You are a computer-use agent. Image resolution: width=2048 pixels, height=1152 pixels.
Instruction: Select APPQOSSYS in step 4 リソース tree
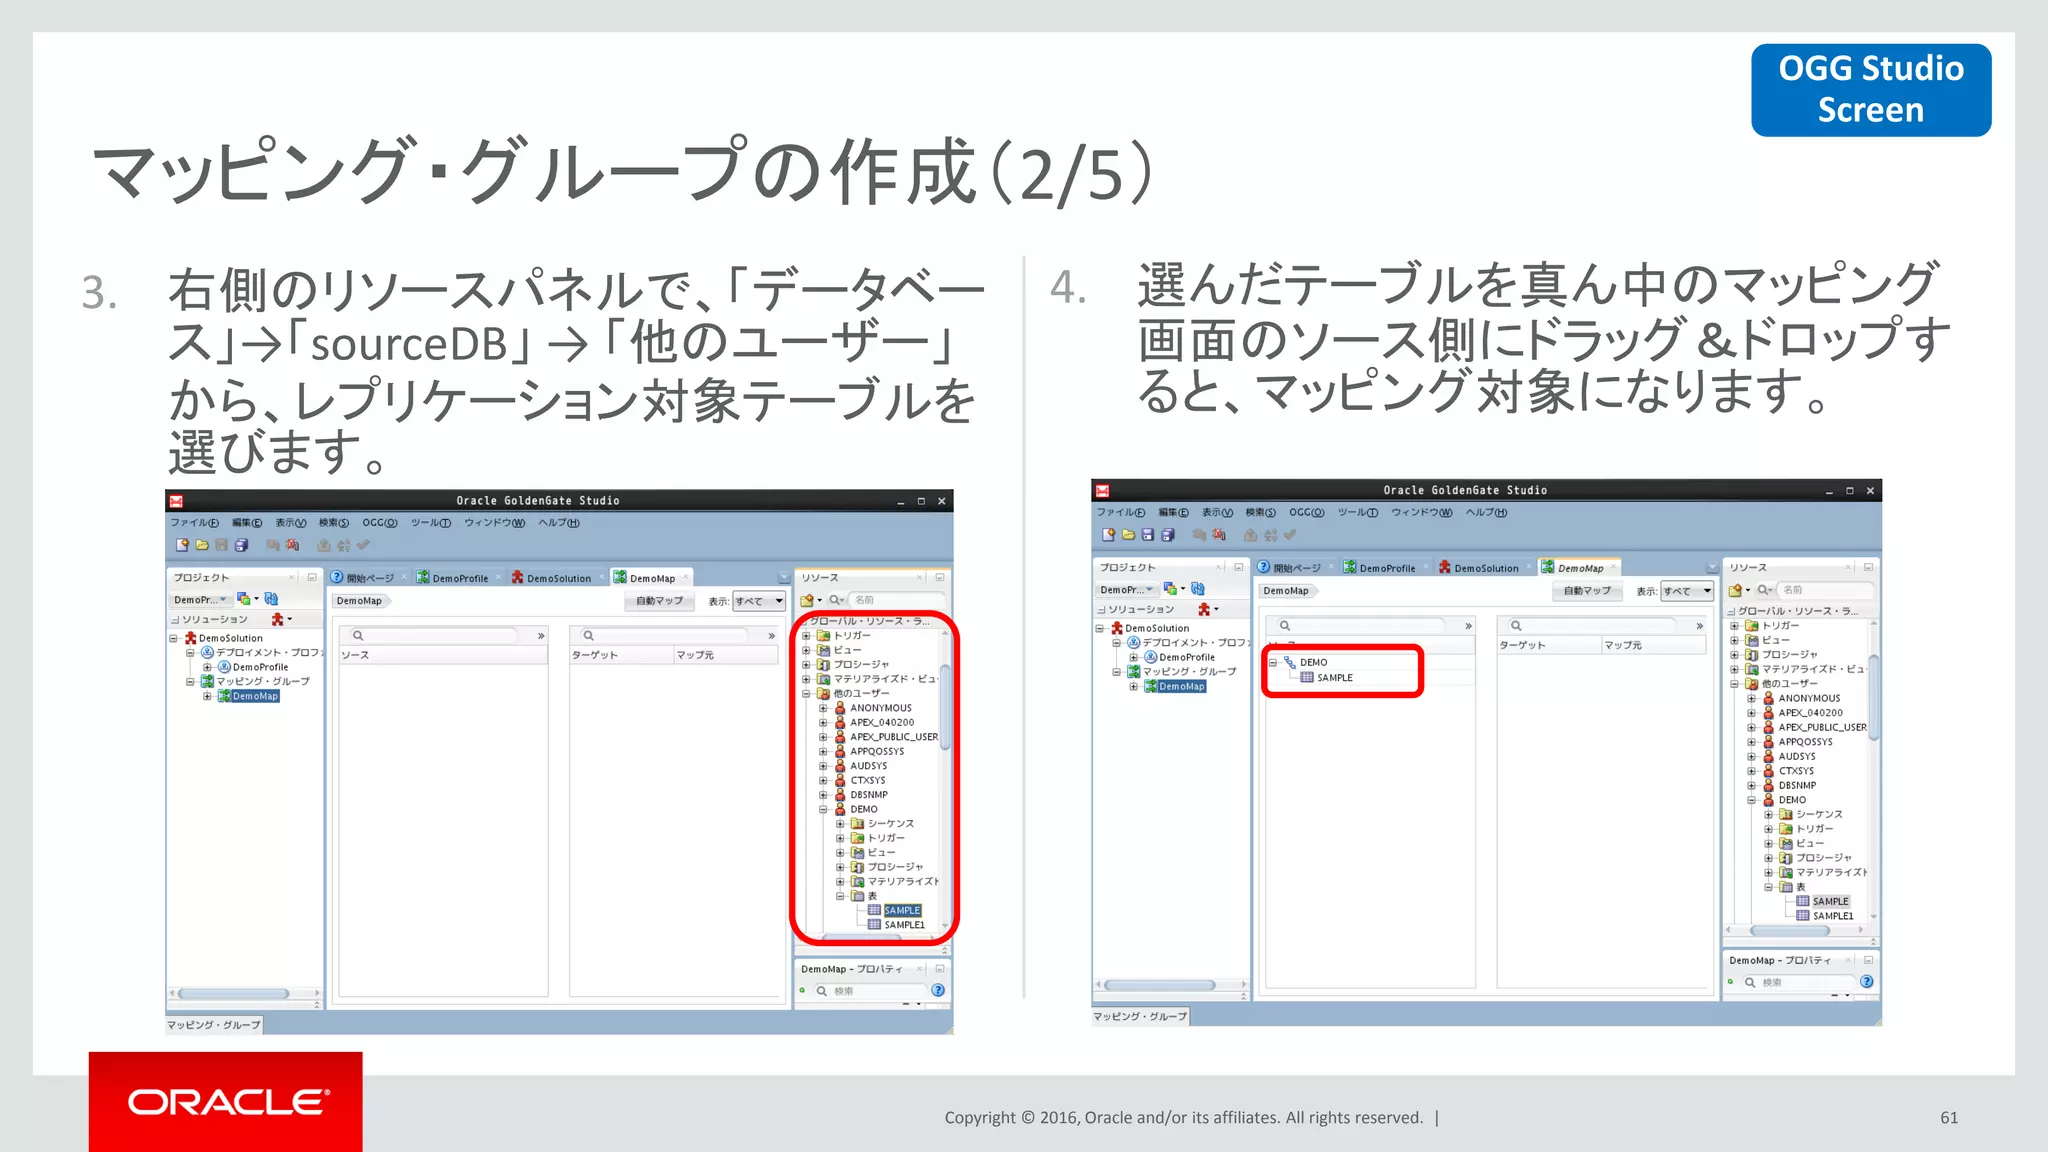tap(1805, 742)
